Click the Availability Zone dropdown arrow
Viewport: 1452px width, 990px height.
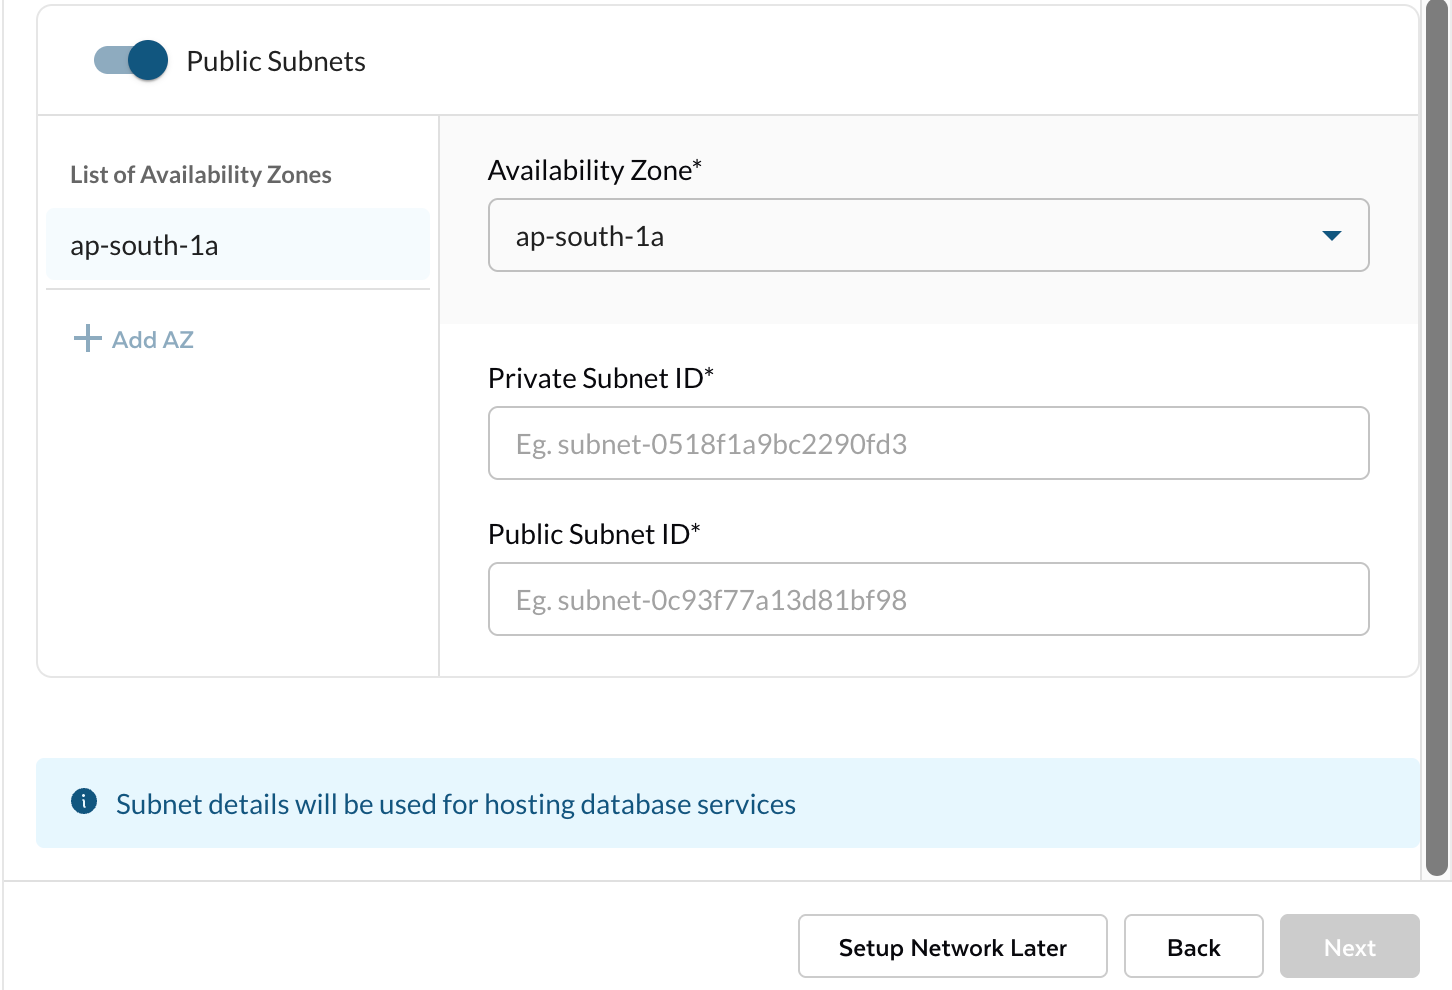click(1331, 236)
